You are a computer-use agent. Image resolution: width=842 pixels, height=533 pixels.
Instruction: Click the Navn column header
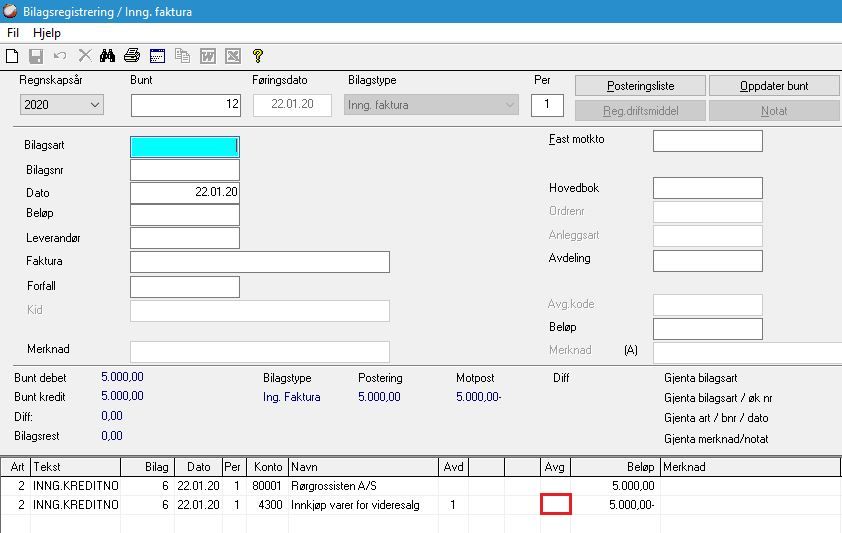364,467
